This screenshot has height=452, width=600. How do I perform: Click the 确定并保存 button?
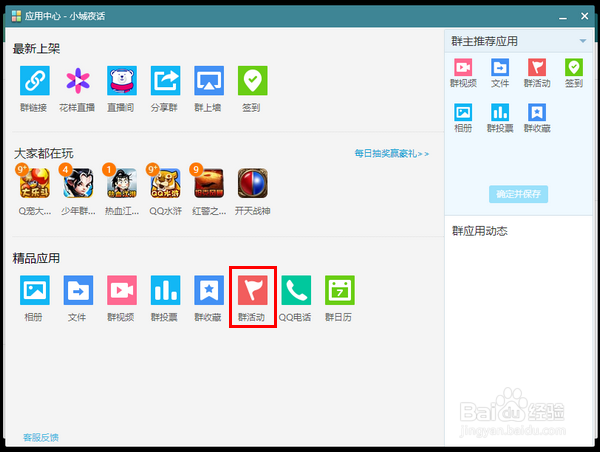(518, 194)
